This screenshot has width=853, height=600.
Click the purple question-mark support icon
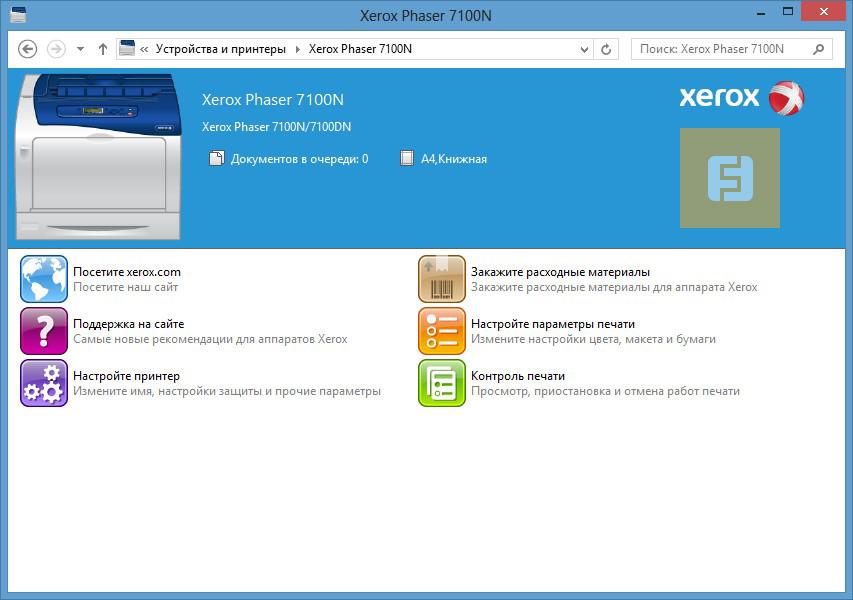[x=43, y=331]
